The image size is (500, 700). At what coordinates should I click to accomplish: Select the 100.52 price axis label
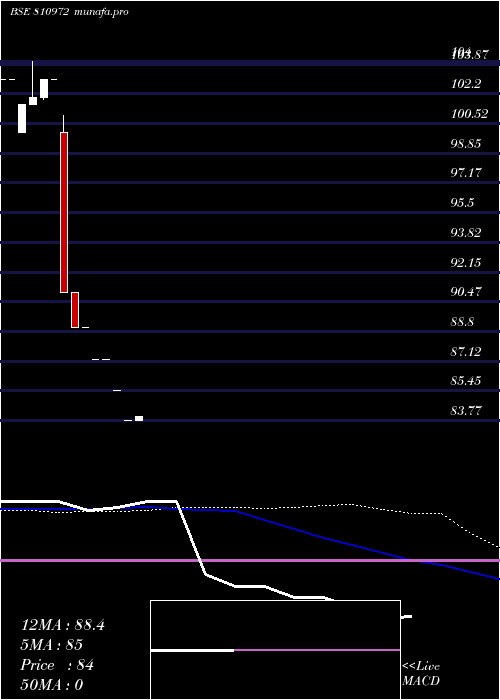pos(469,113)
